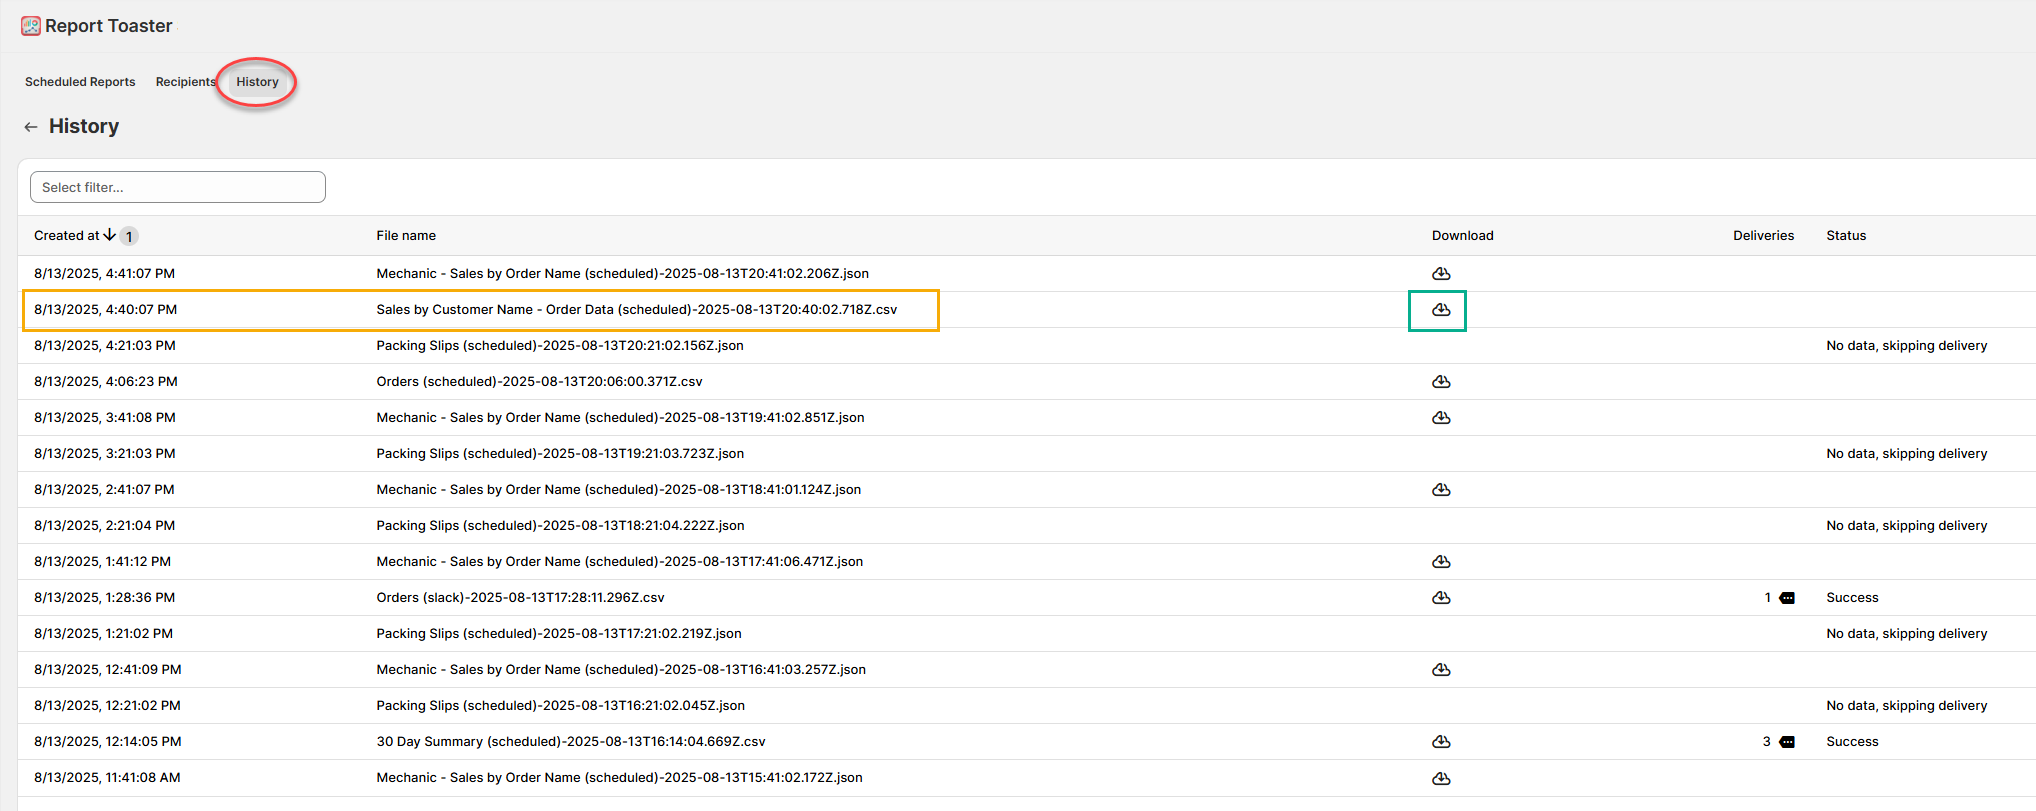Download the Orders (slack) csv file
2036x811 pixels.
pyautogui.click(x=1441, y=598)
